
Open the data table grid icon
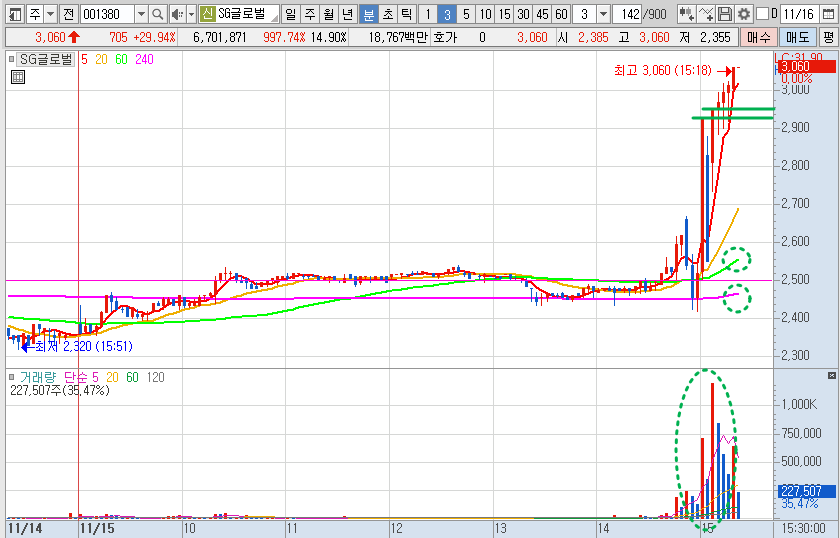(x=18, y=77)
